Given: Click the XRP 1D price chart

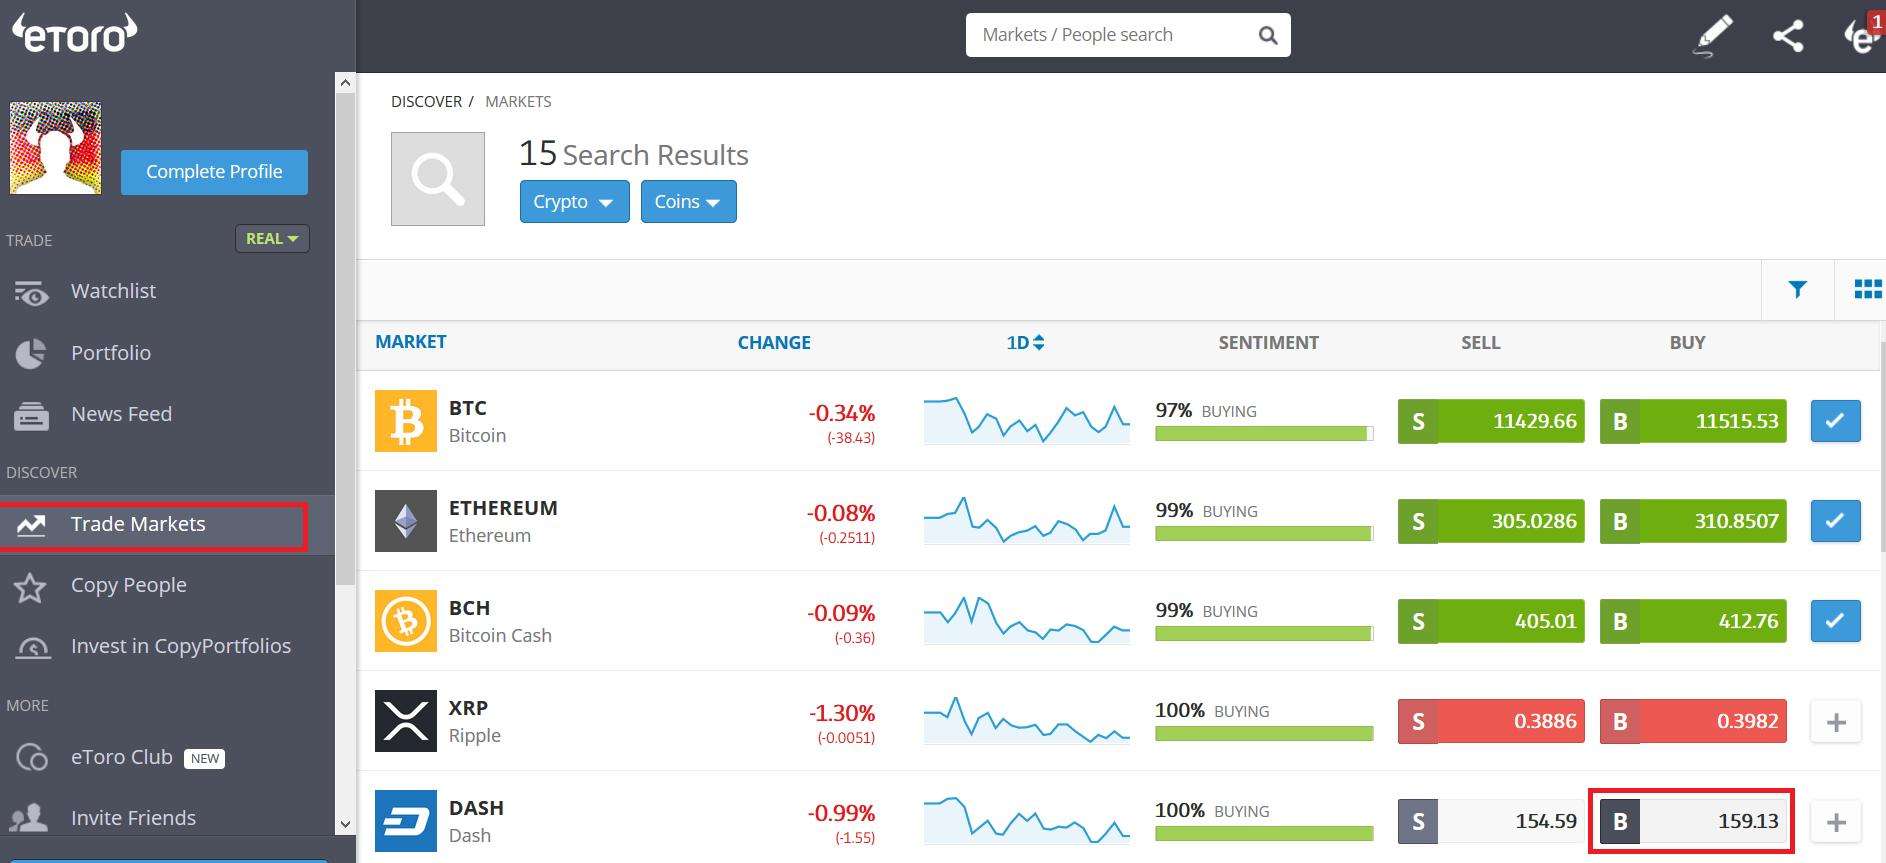Looking at the screenshot, I should tap(1027, 720).
